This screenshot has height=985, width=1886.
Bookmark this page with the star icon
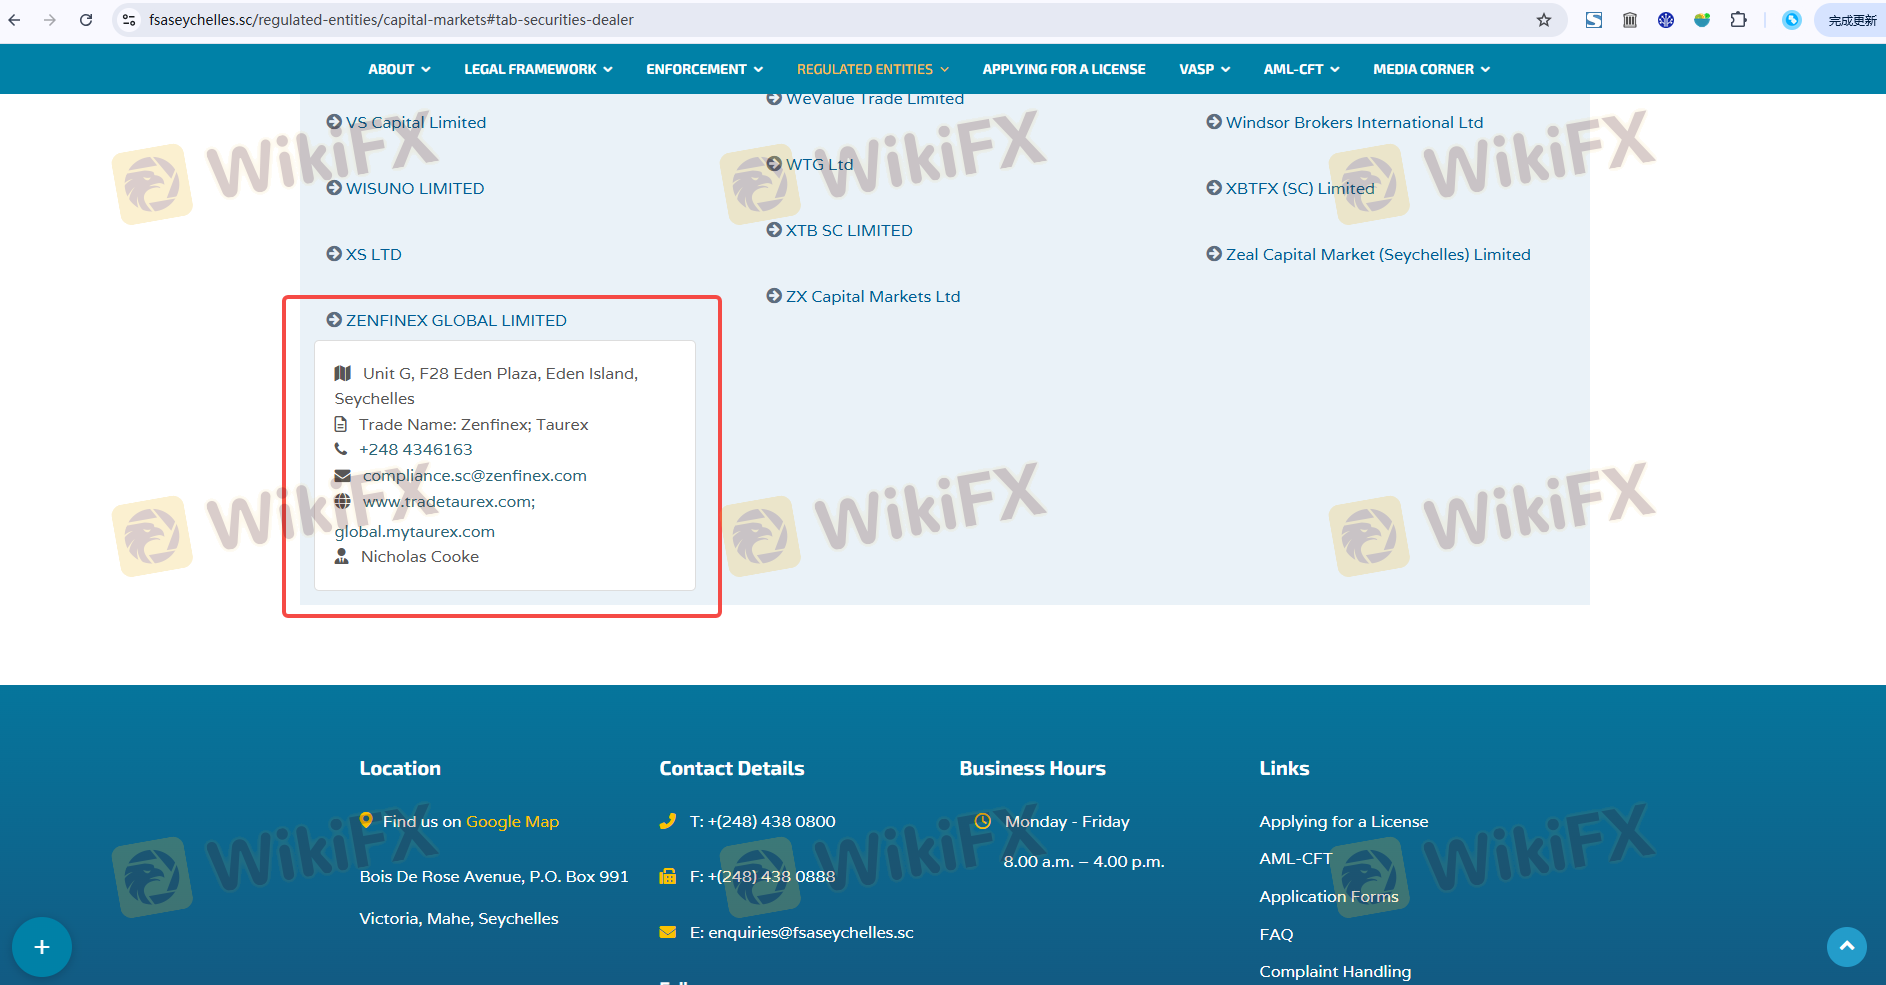[x=1544, y=20]
